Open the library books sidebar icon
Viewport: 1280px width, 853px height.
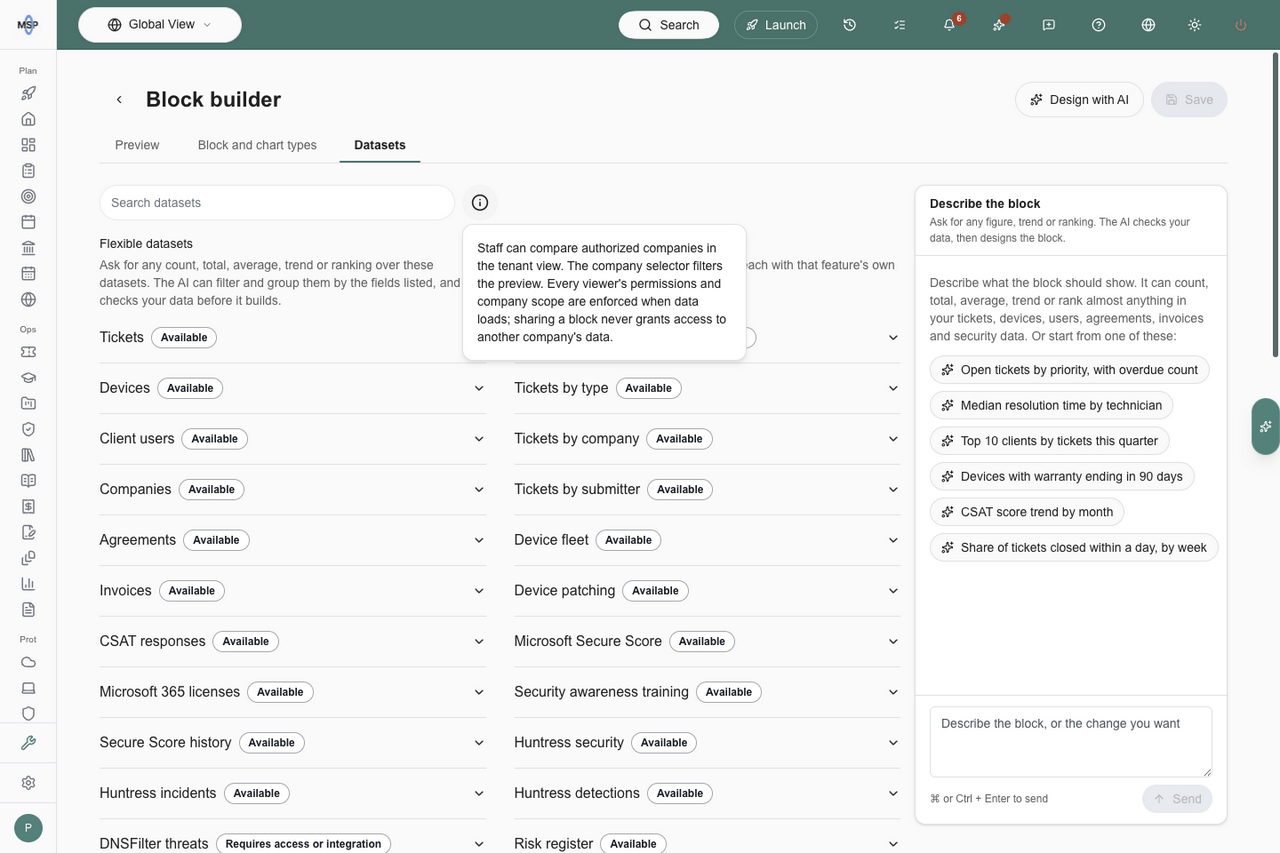coord(28,455)
